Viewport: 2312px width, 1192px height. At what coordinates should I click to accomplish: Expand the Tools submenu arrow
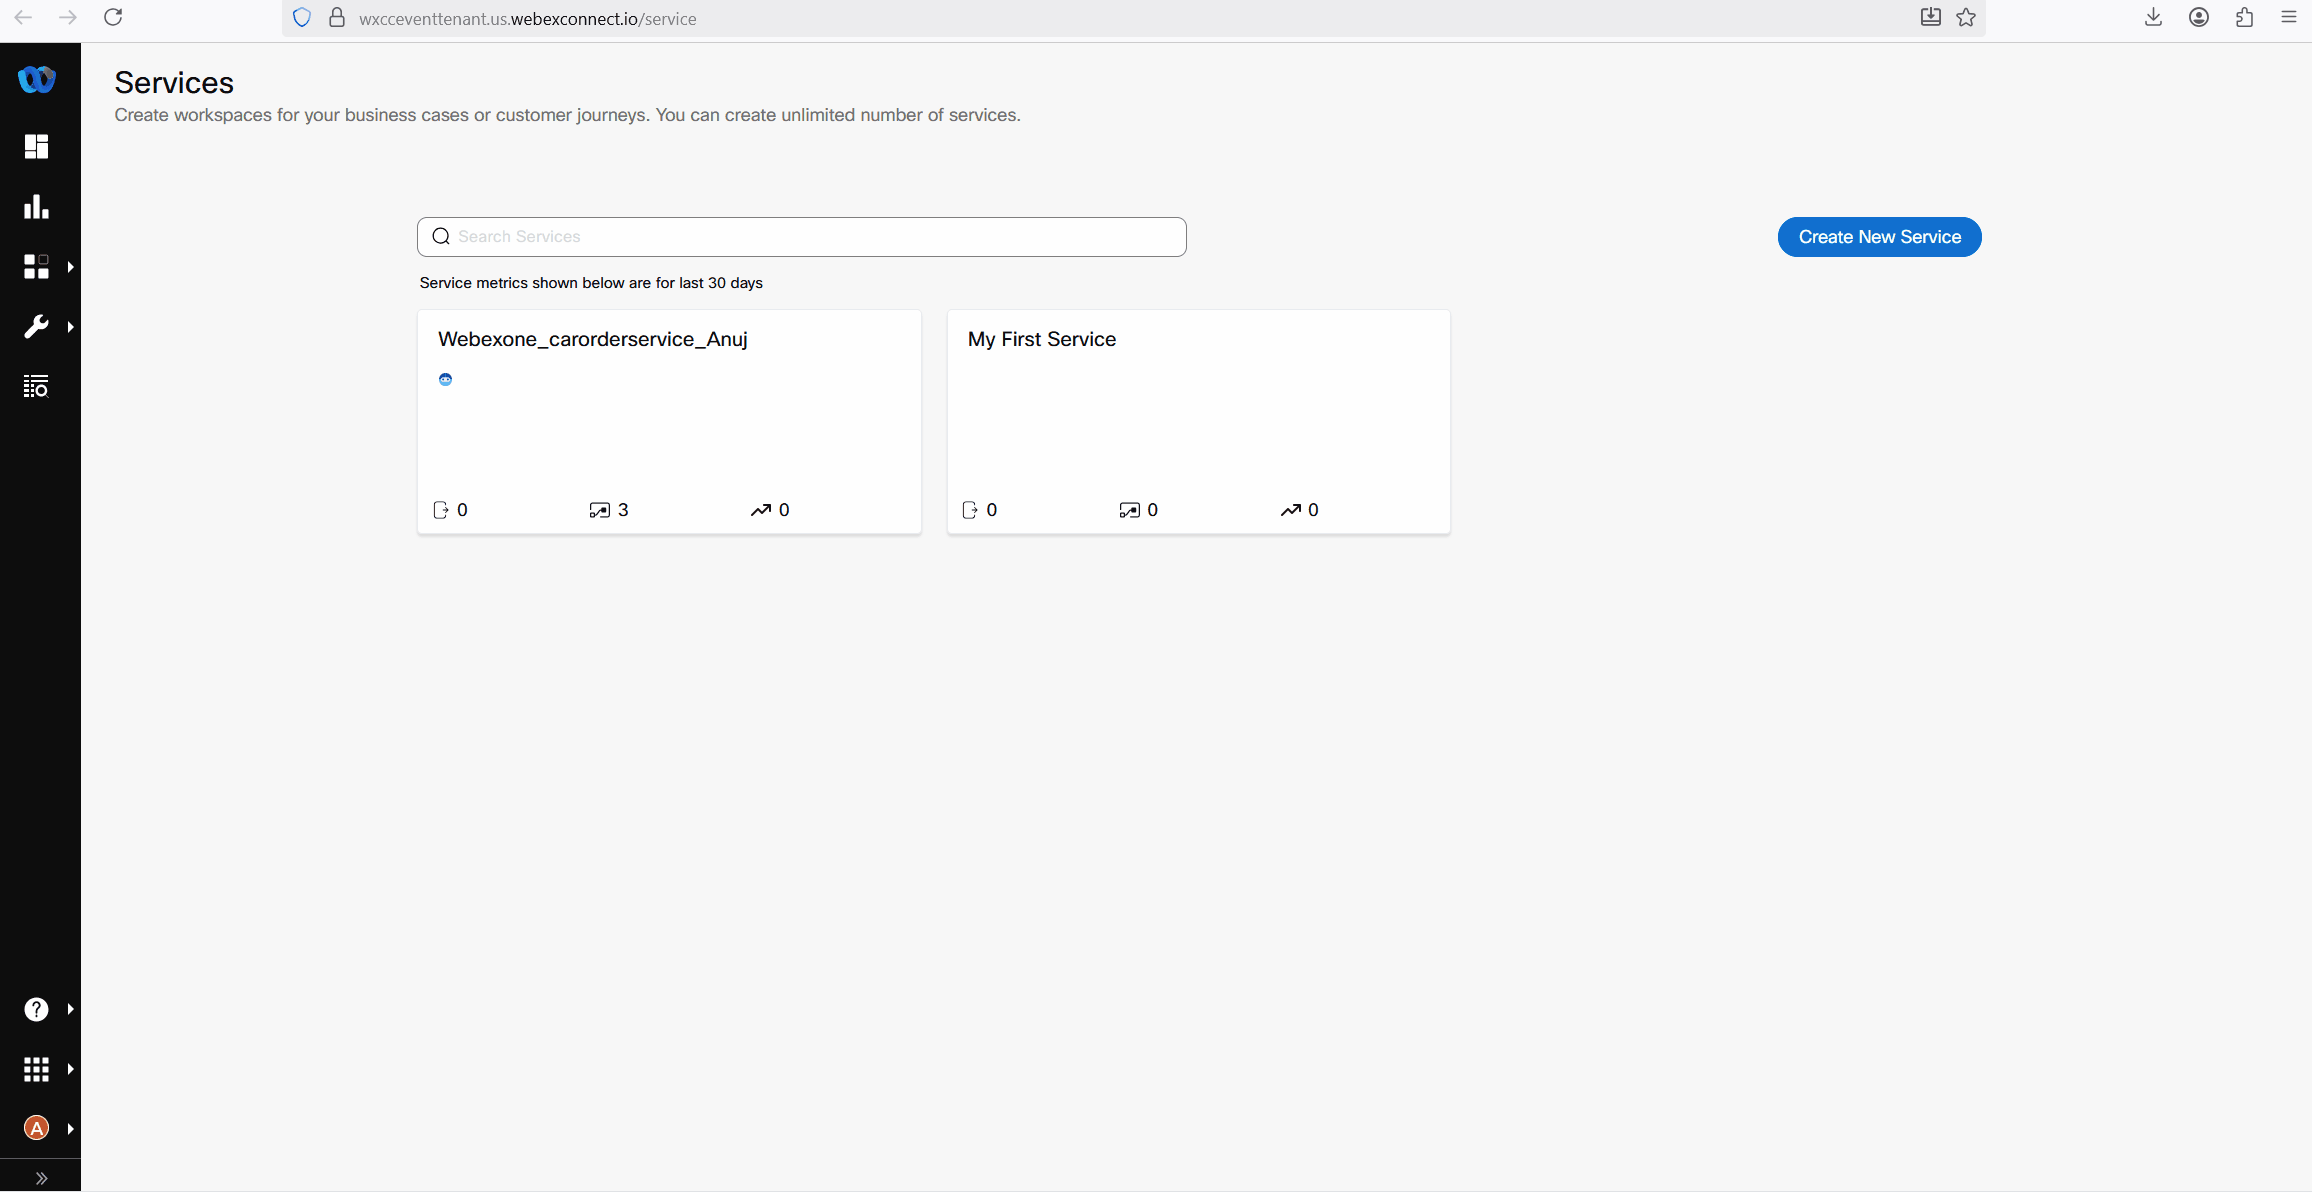(70, 327)
